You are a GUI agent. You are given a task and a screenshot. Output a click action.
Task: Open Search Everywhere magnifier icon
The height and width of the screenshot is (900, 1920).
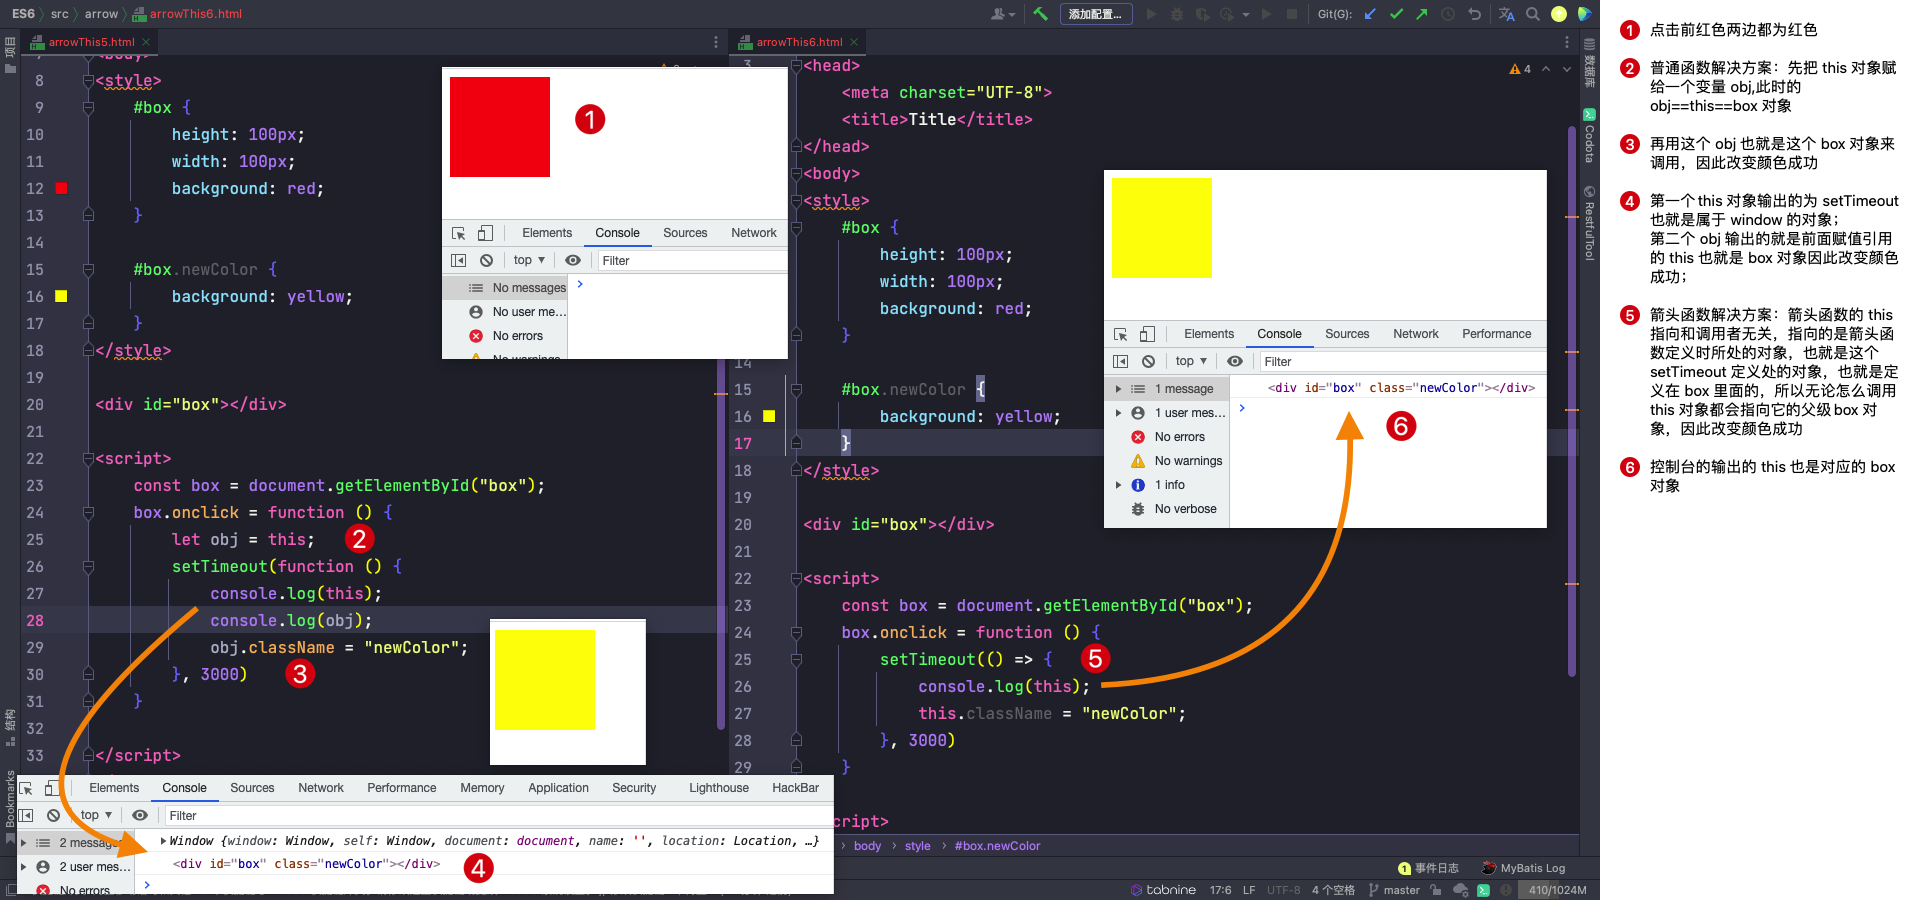(1533, 14)
